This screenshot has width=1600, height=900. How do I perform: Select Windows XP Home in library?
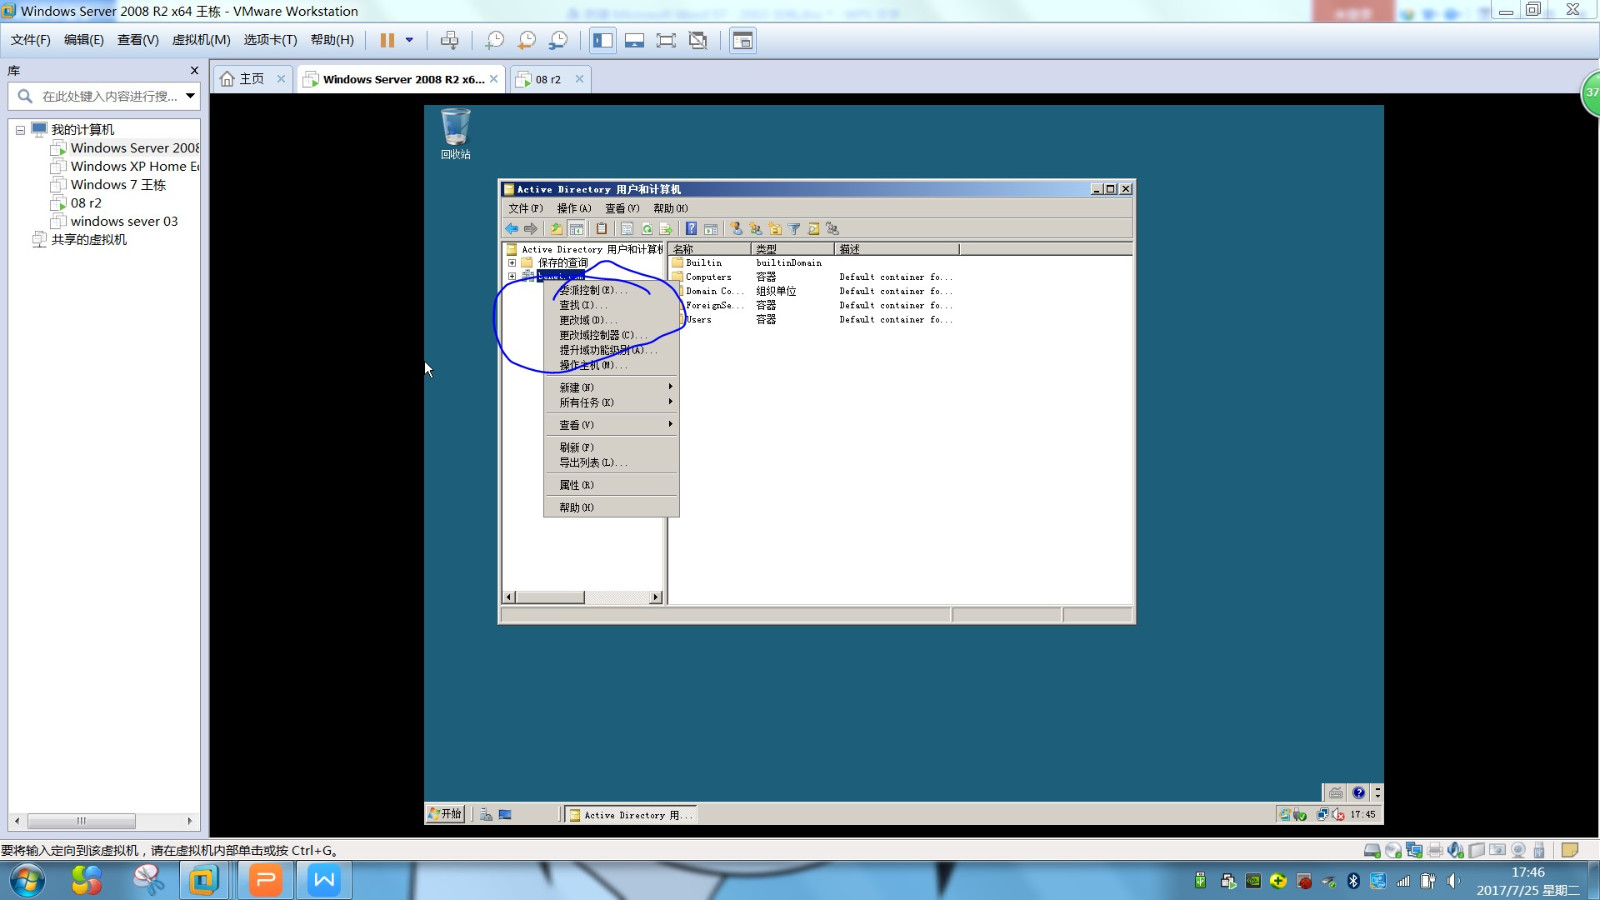125,166
